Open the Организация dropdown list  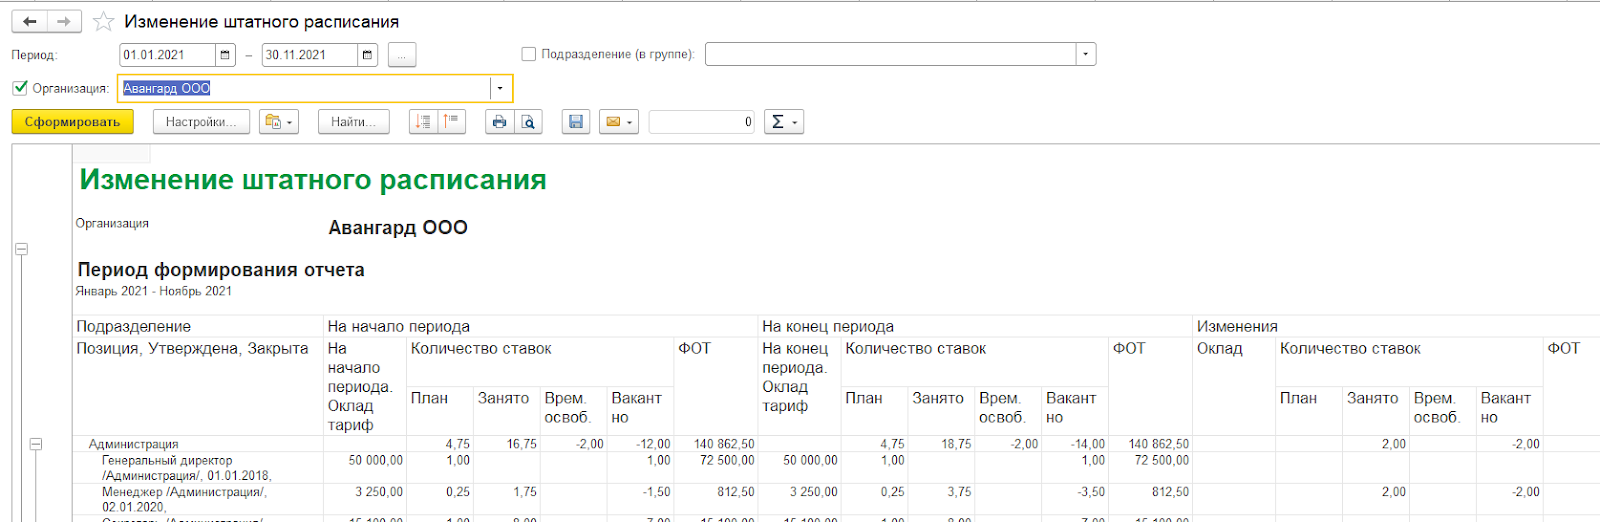tap(500, 89)
